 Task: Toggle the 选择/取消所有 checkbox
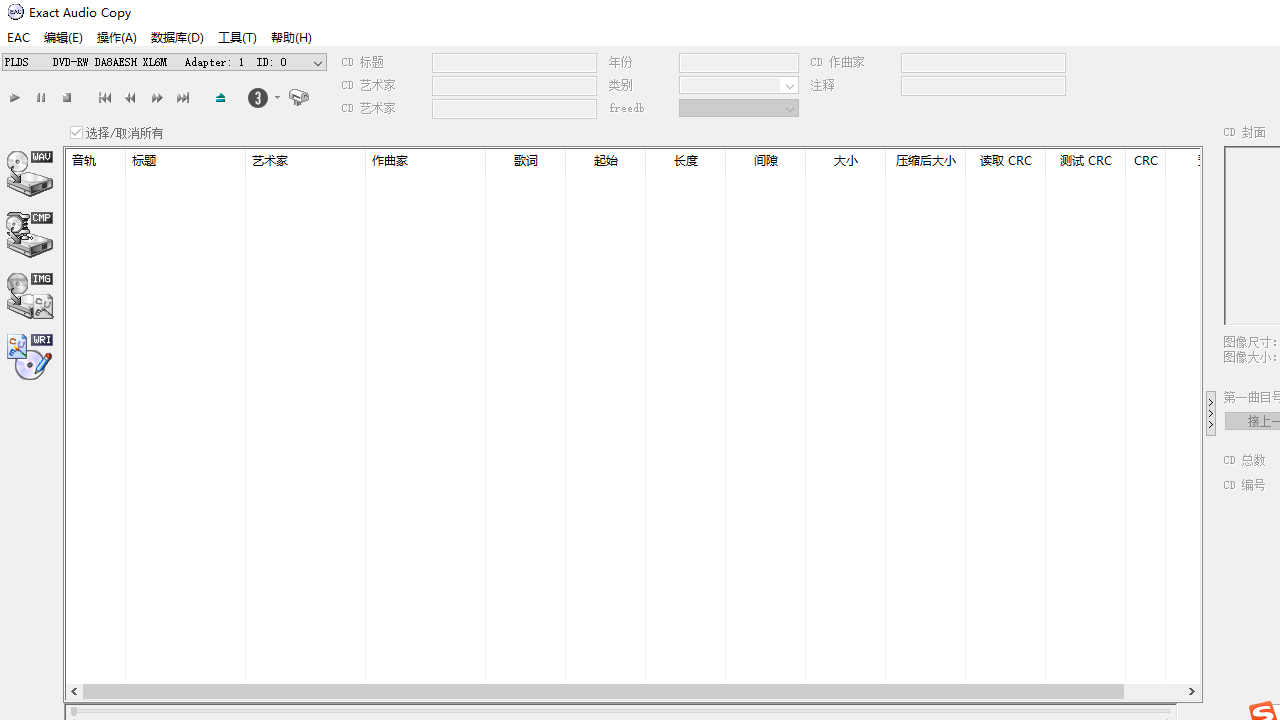click(76, 132)
